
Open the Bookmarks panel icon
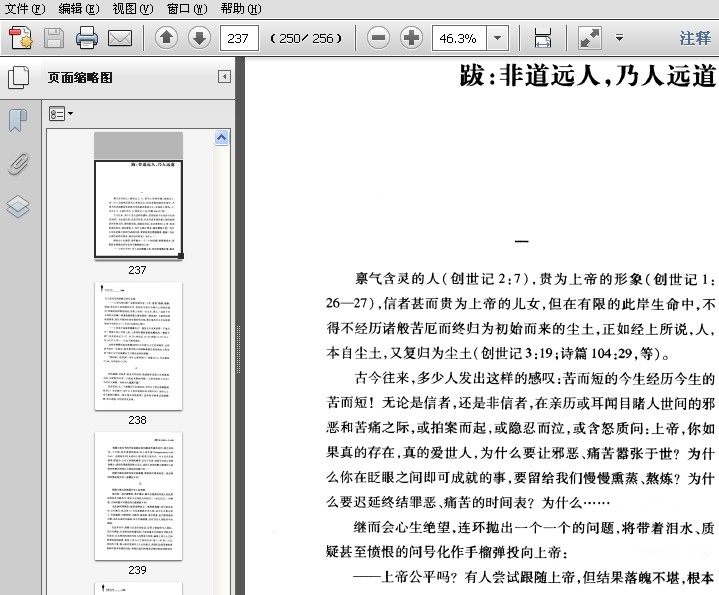pos(18,121)
